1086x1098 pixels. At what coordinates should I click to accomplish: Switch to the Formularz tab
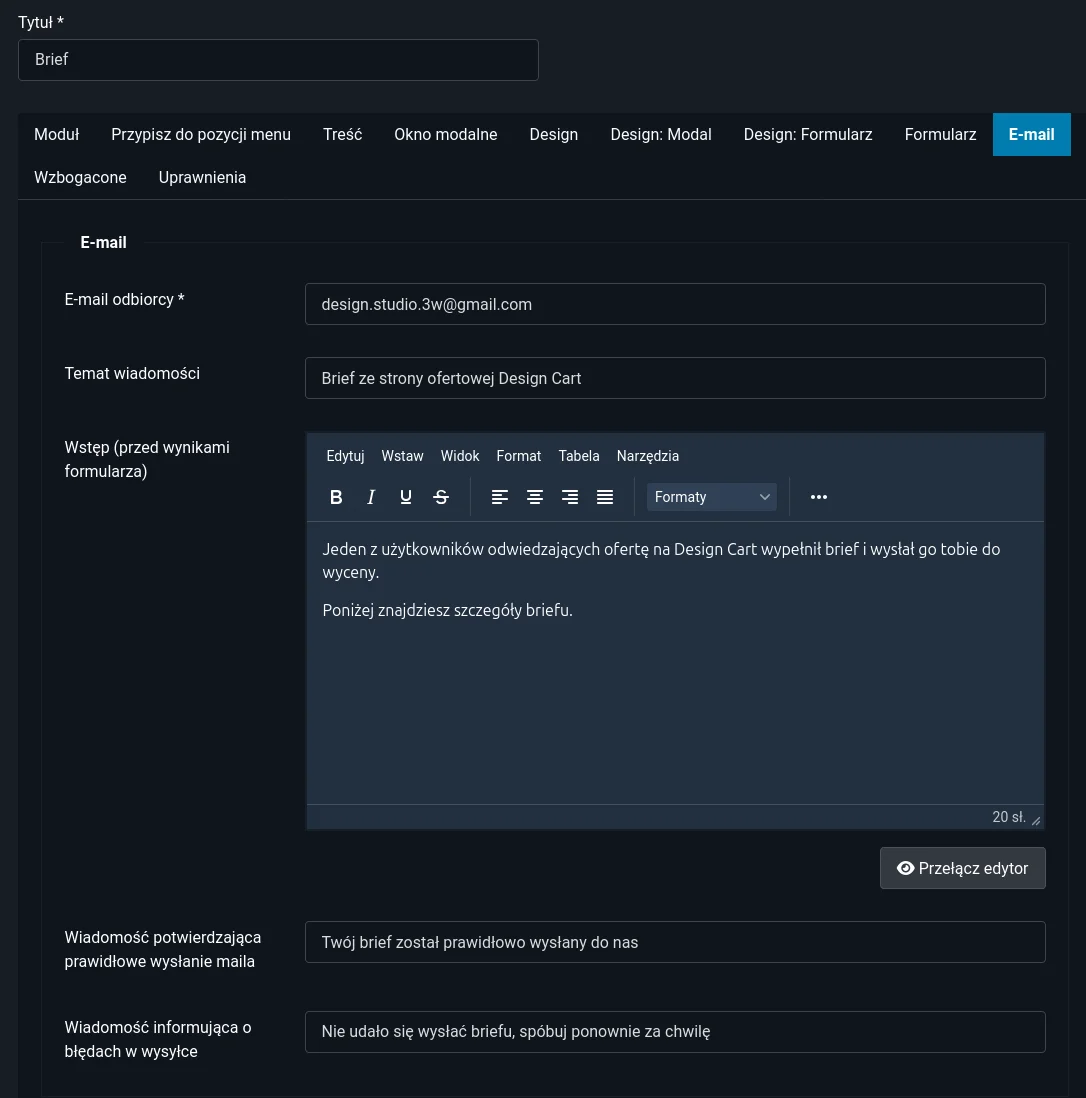pyautogui.click(x=940, y=134)
